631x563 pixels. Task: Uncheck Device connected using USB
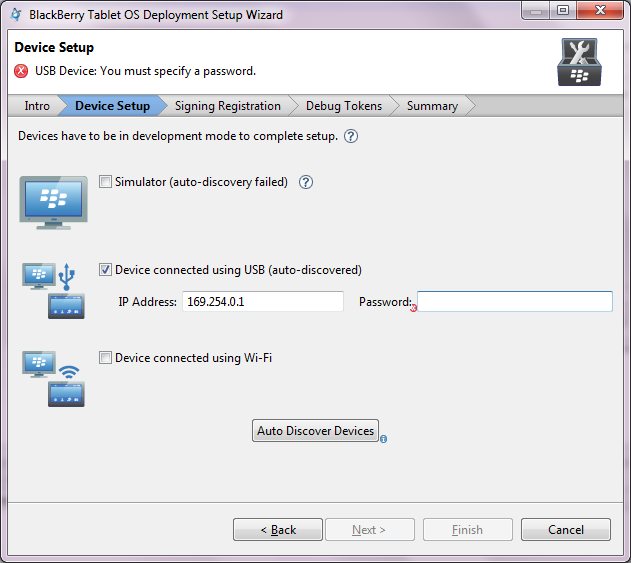pos(105,270)
